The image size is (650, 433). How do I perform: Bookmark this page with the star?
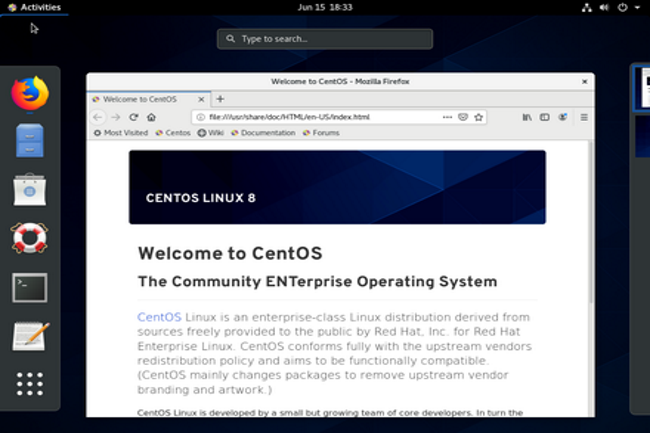[x=479, y=117]
